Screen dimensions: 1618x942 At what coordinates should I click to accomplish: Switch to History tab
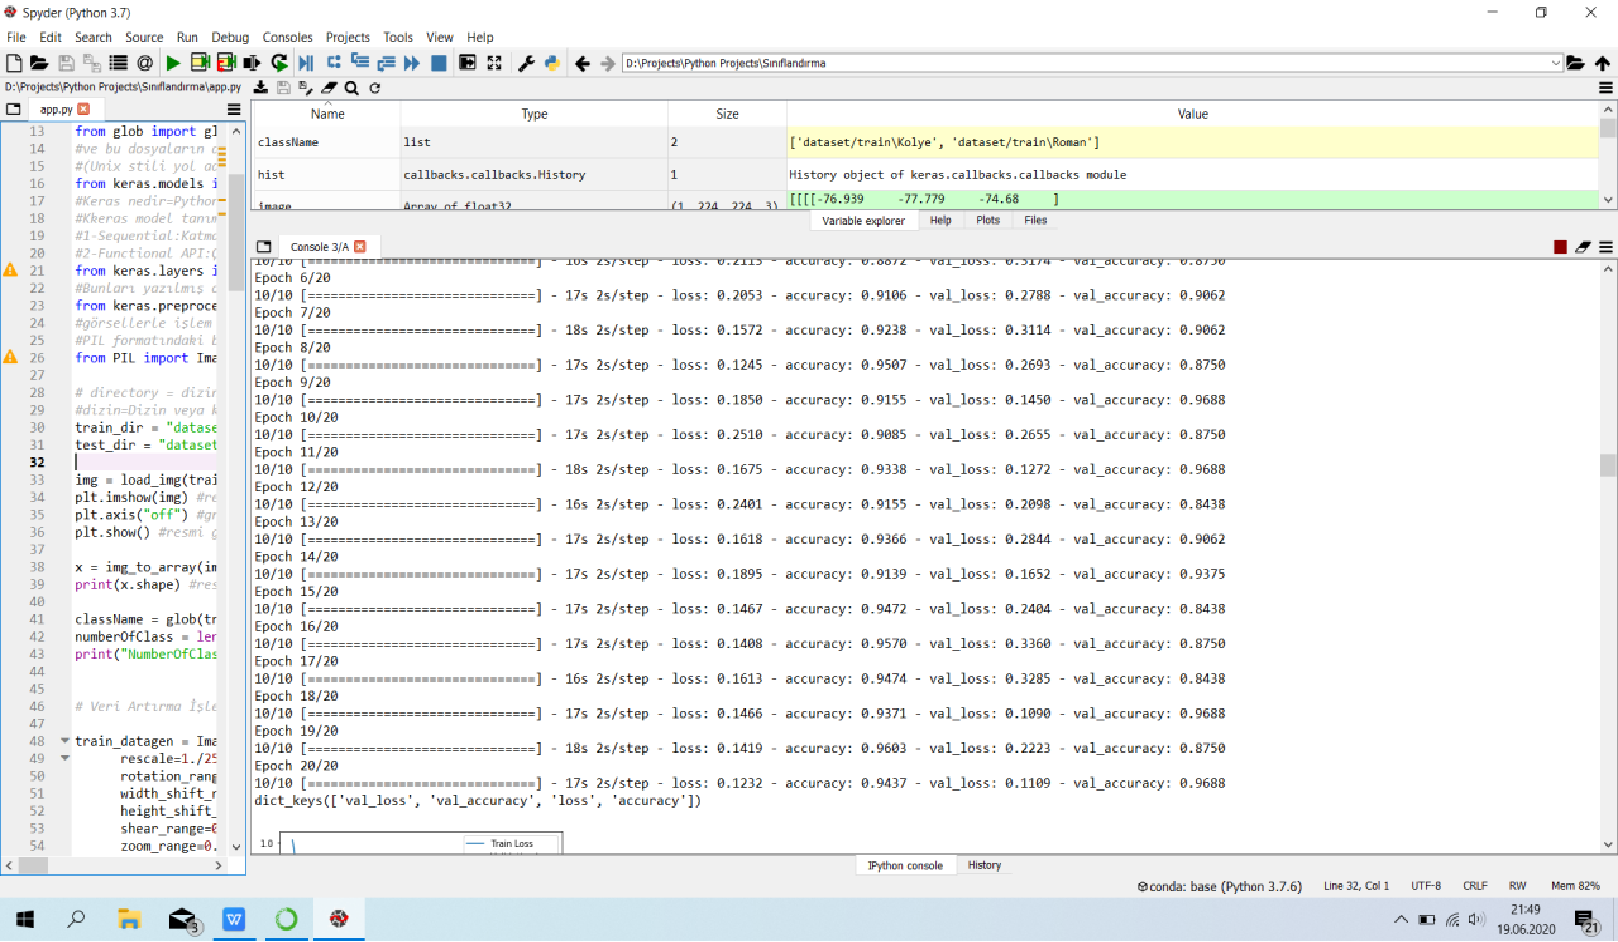point(984,866)
